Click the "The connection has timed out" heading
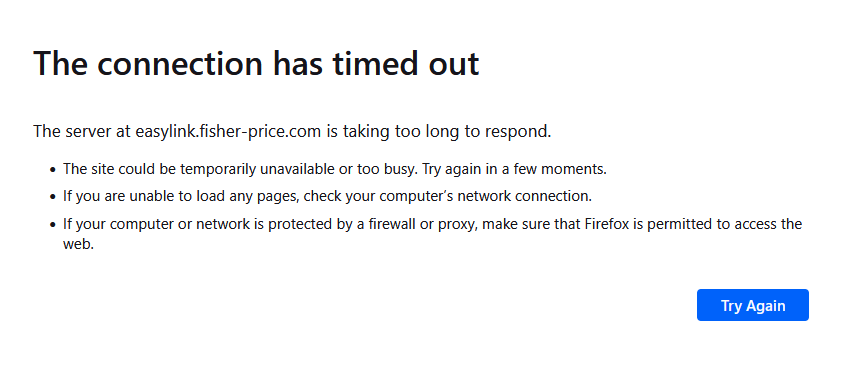This screenshot has width=851, height=377. pos(256,63)
